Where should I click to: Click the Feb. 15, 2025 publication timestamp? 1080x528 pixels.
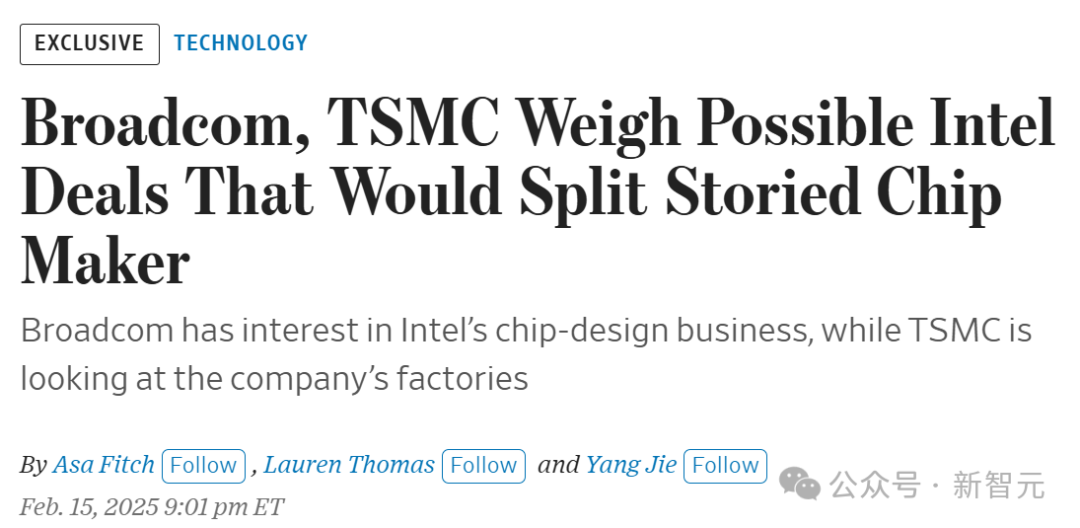pyautogui.click(x=152, y=507)
